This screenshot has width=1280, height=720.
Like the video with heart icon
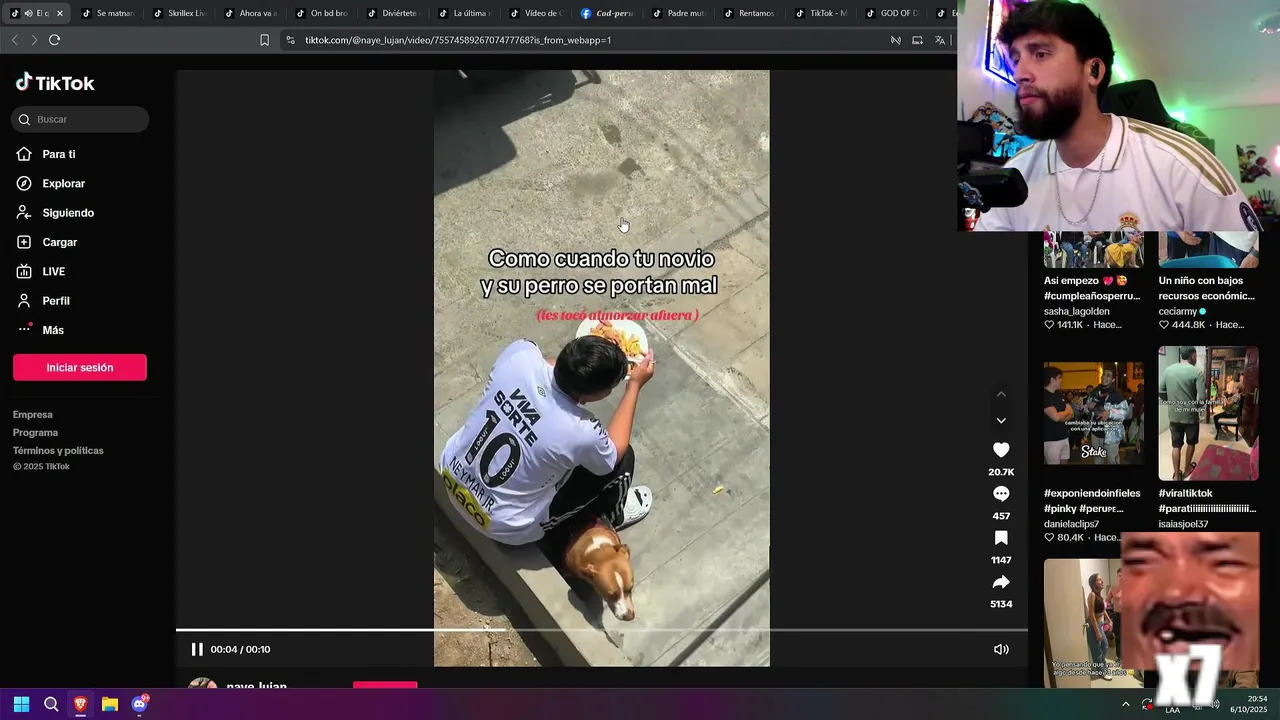click(x=1001, y=450)
